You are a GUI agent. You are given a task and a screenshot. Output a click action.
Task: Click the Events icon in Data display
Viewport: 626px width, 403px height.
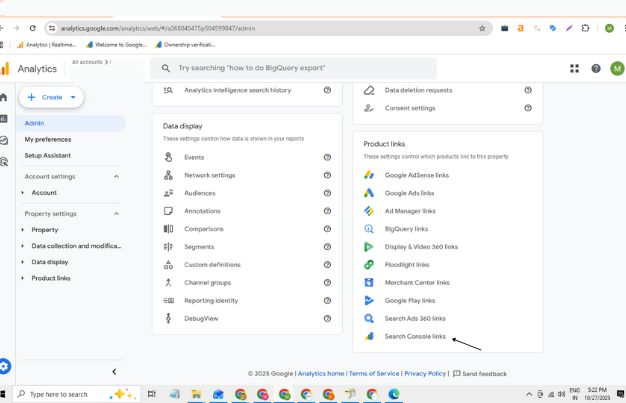tap(168, 157)
